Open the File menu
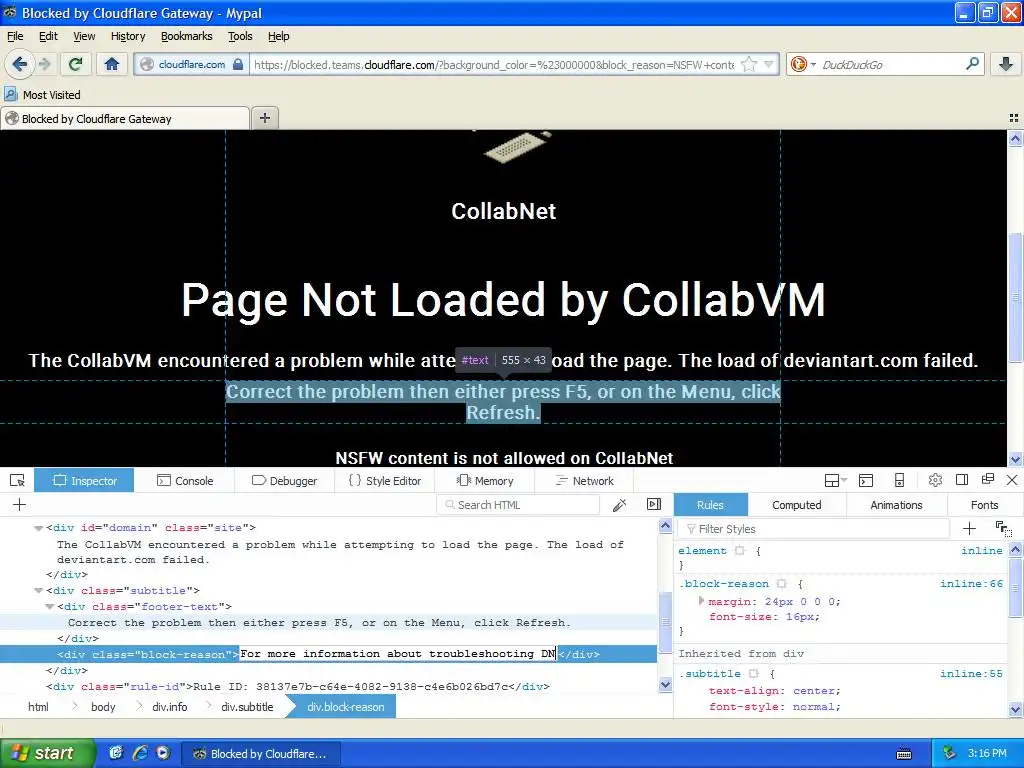The image size is (1024, 768). tap(15, 36)
